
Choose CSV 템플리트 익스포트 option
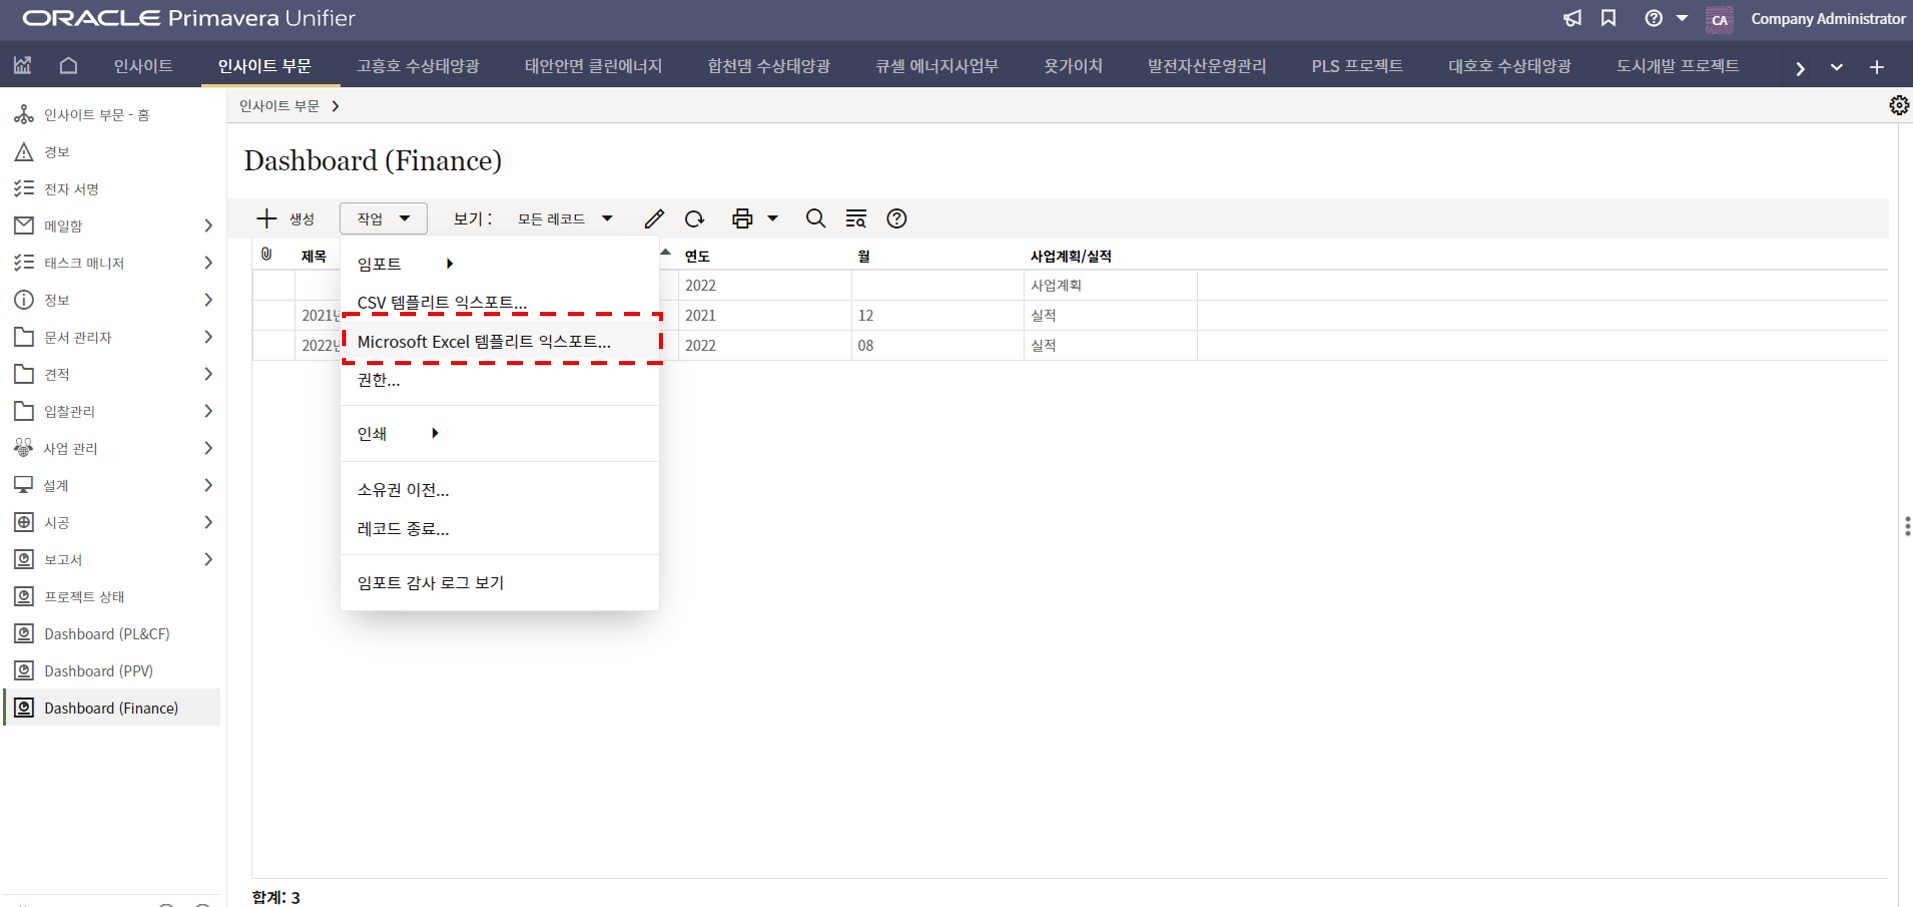[442, 303]
